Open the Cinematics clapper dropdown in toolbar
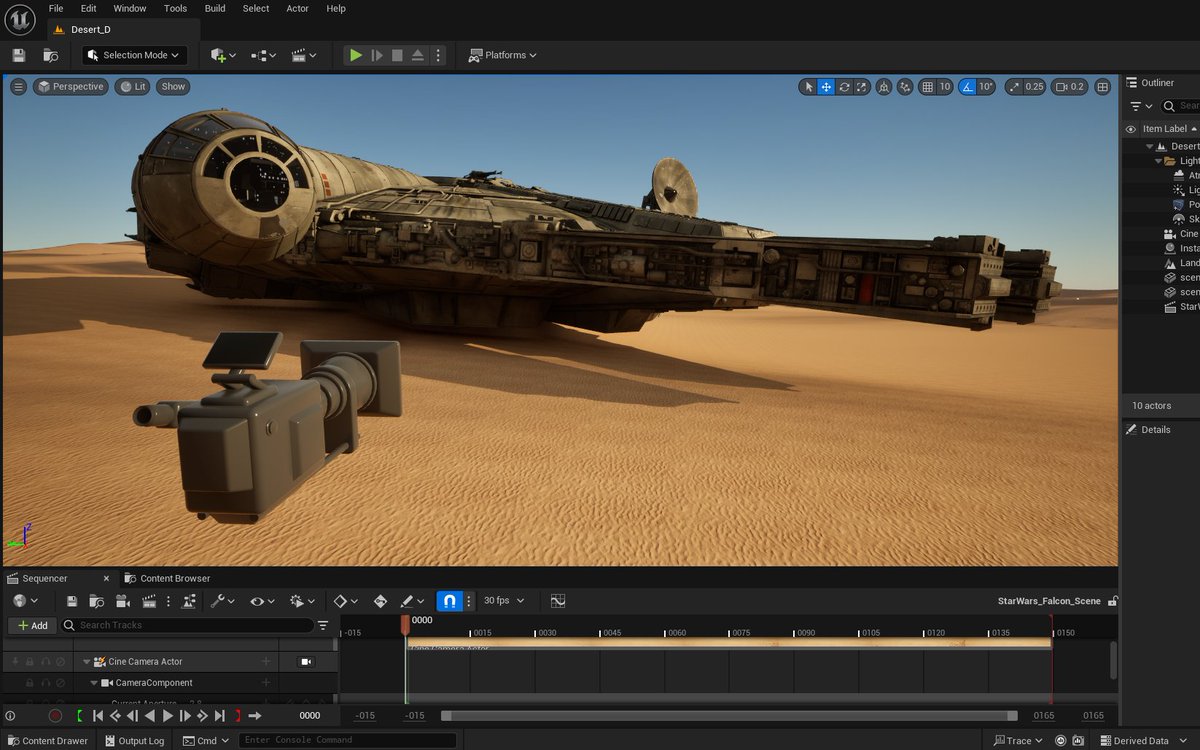The image size is (1200, 750). click(303, 55)
